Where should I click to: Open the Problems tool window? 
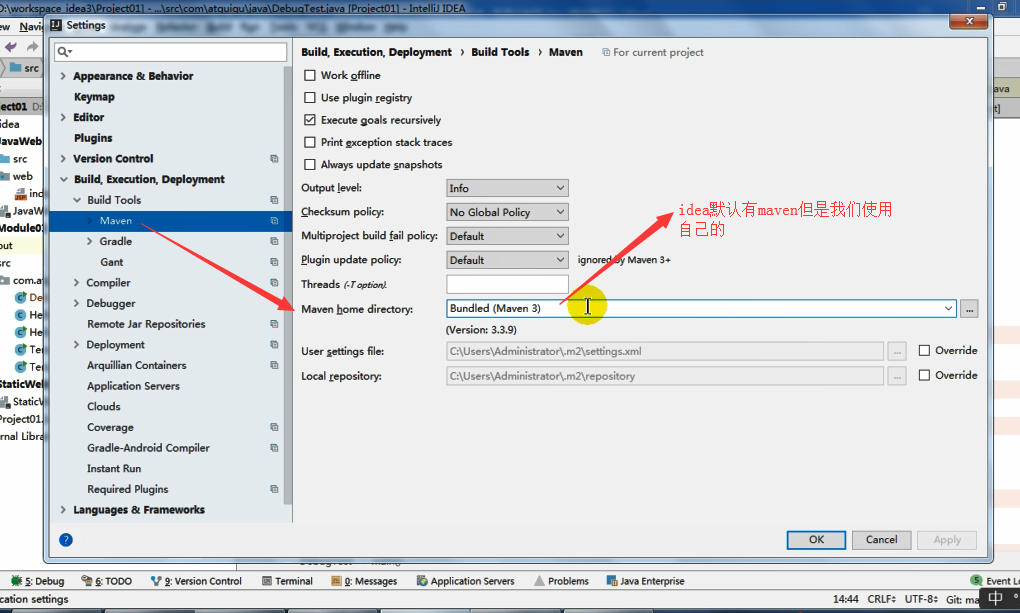[561, 581]
